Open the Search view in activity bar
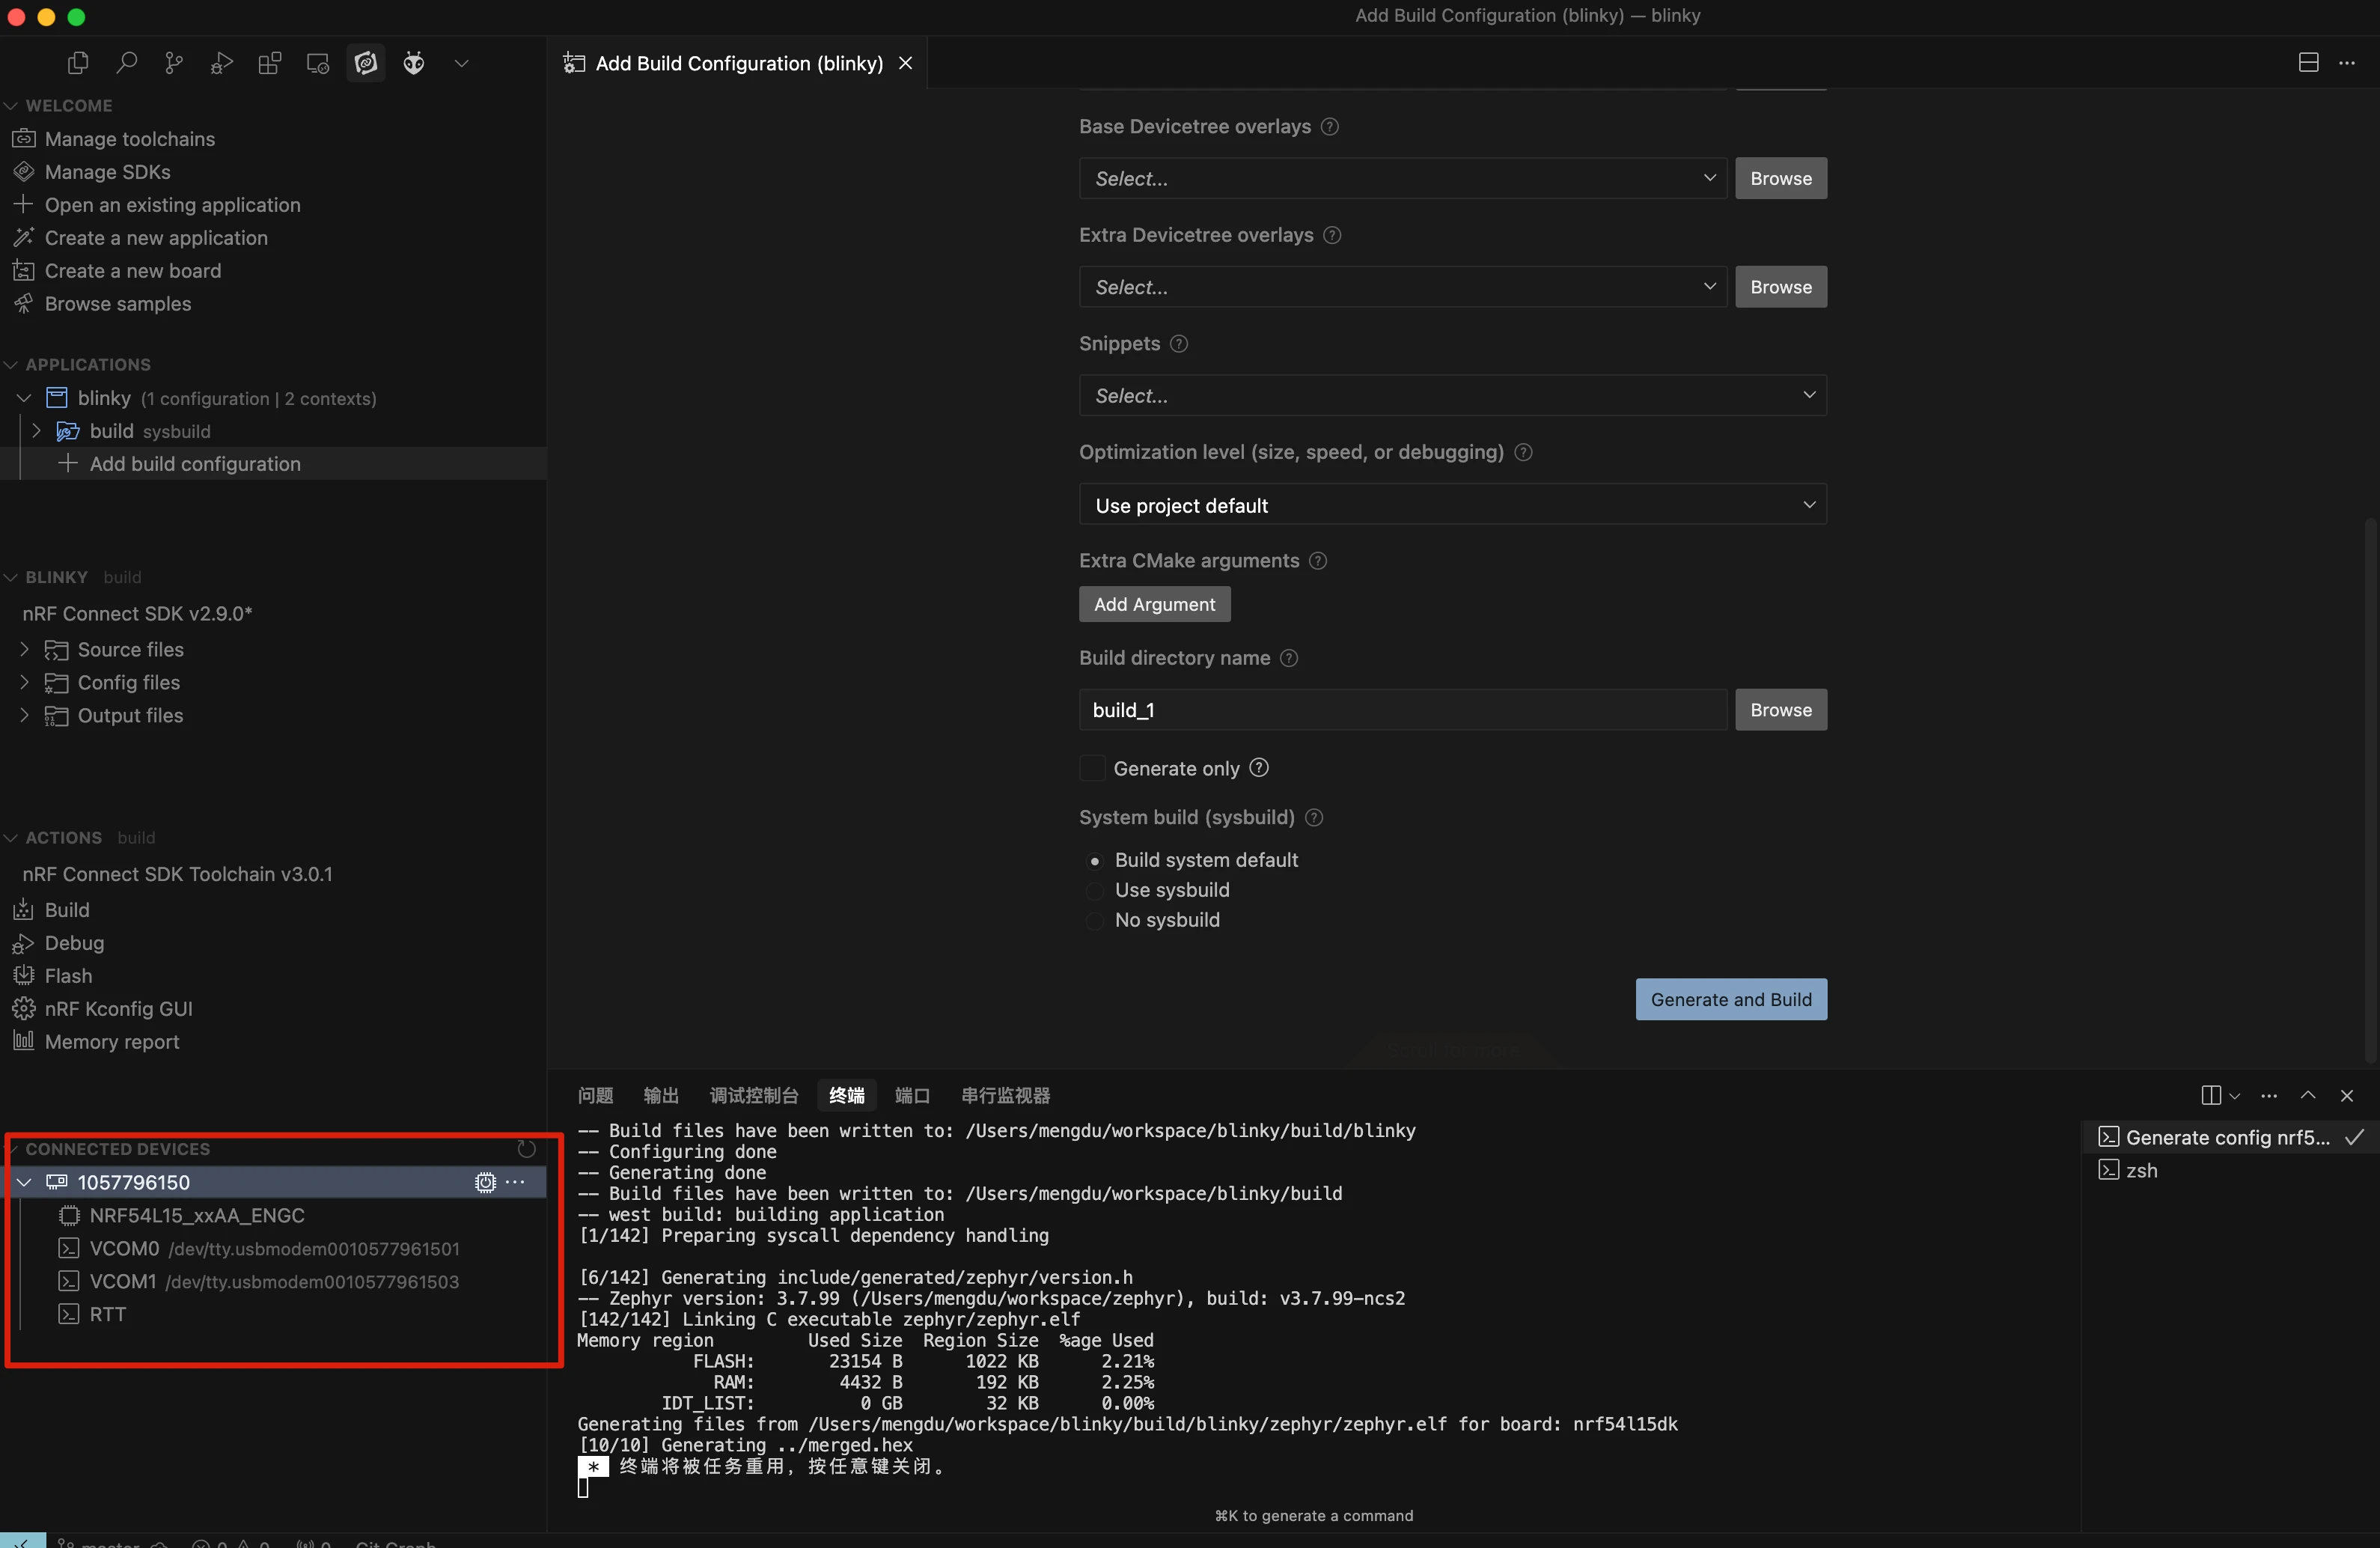2380x1548 pixels. 126,63
